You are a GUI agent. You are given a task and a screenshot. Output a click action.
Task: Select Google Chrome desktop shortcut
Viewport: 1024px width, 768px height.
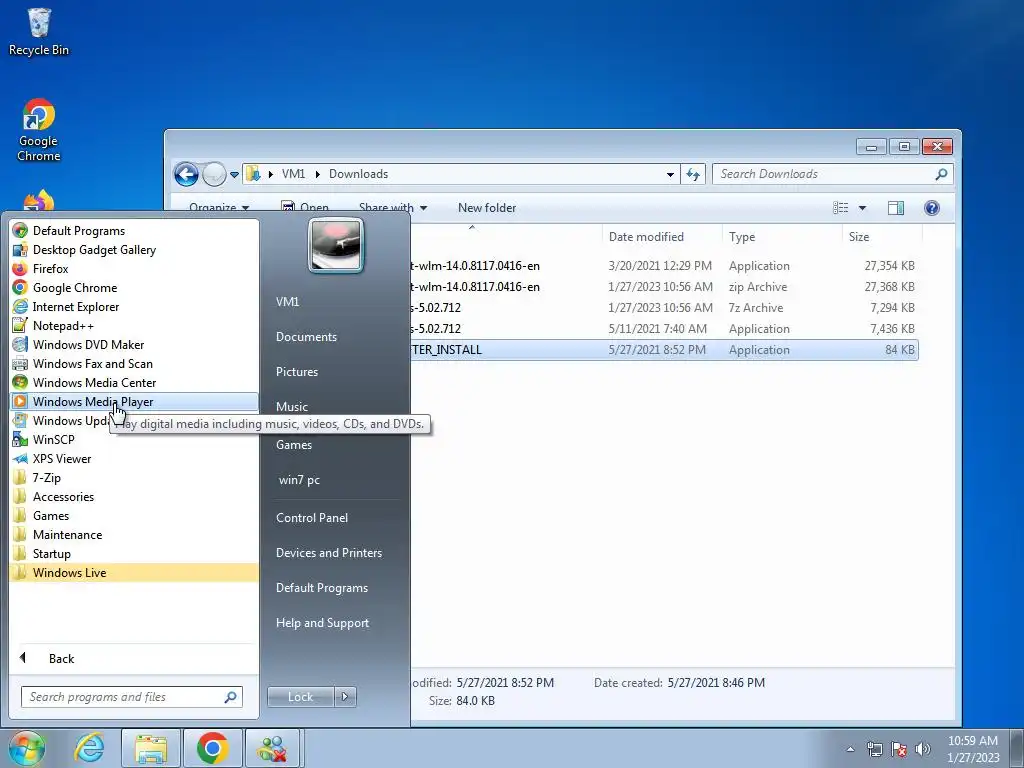point(39,130)
